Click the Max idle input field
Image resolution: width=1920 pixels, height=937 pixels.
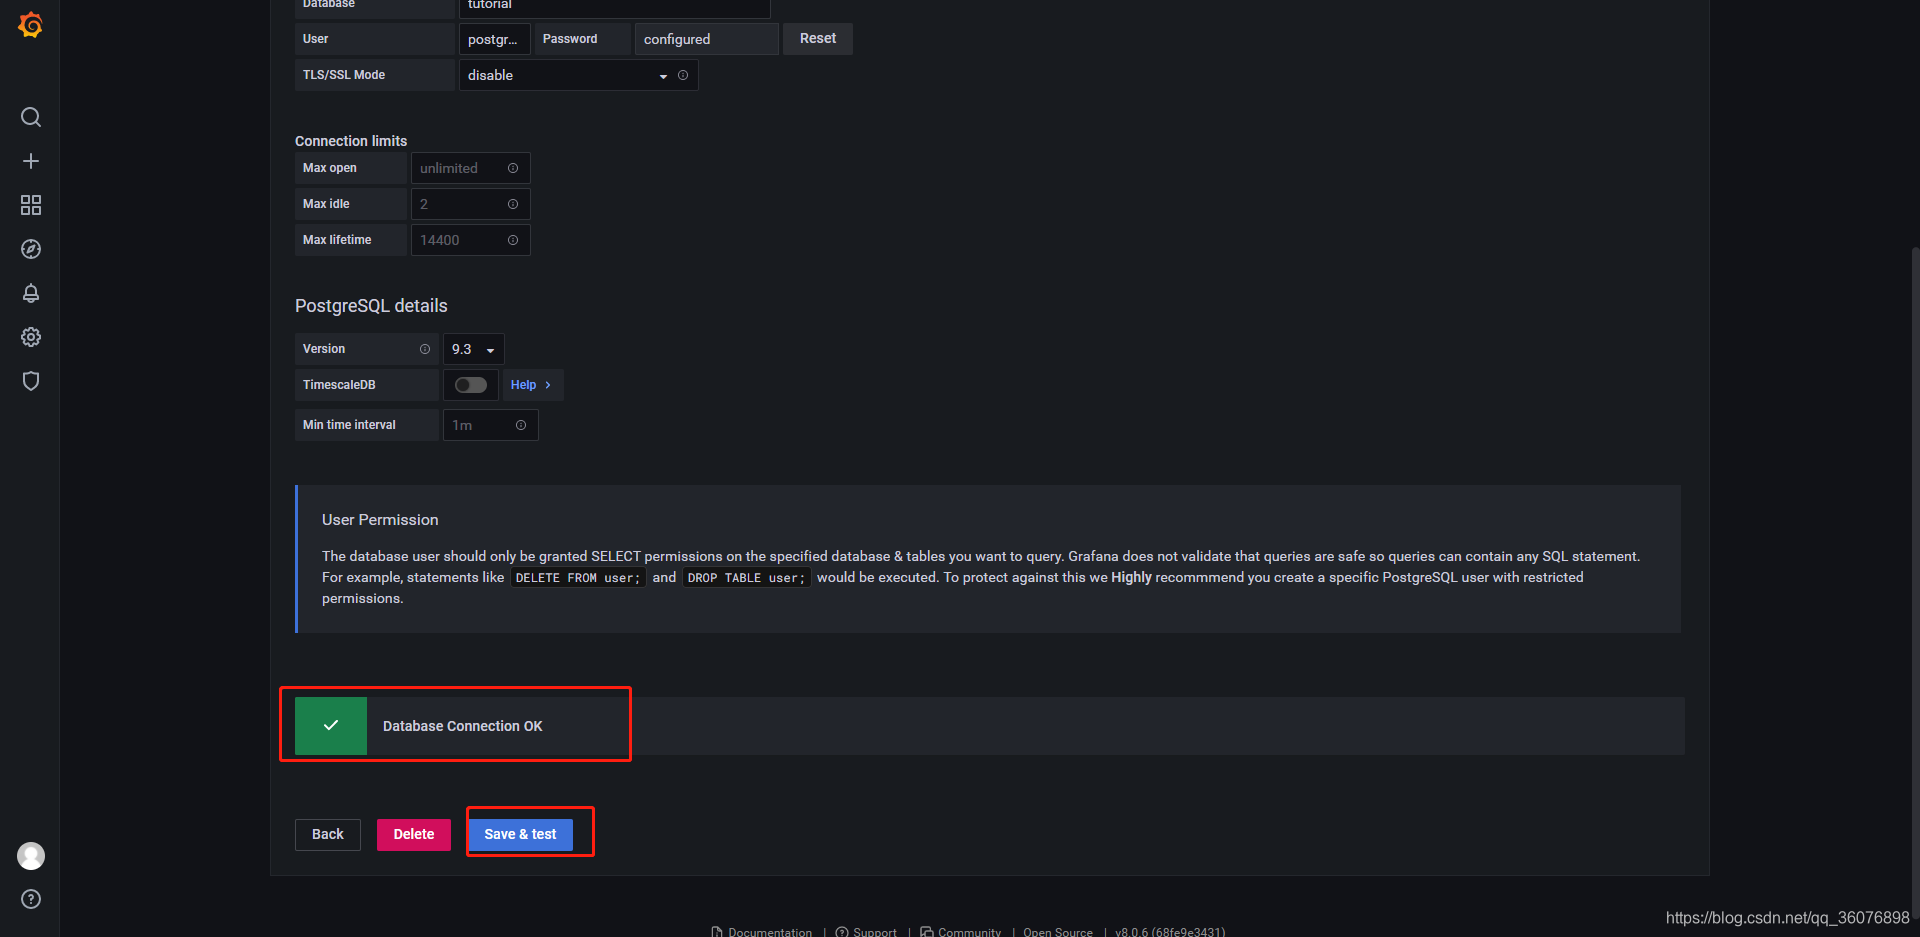470,204
